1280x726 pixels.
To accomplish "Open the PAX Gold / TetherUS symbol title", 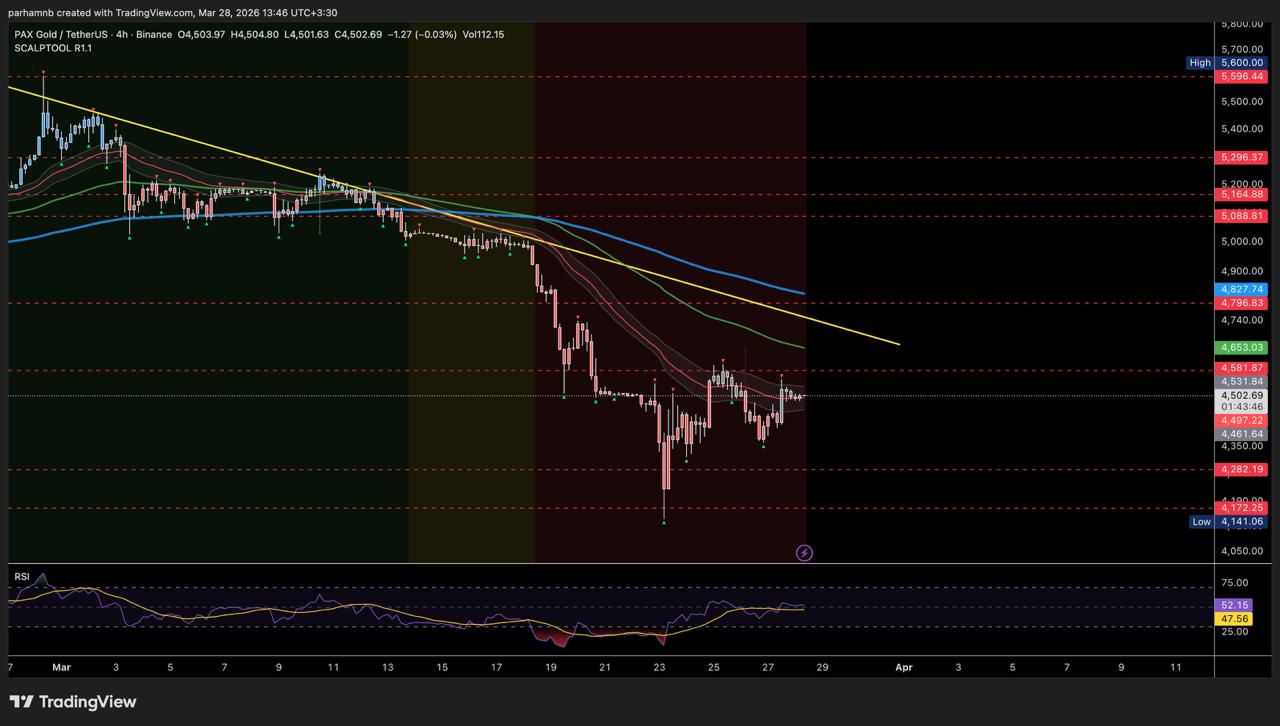I will tap(64, 34).
